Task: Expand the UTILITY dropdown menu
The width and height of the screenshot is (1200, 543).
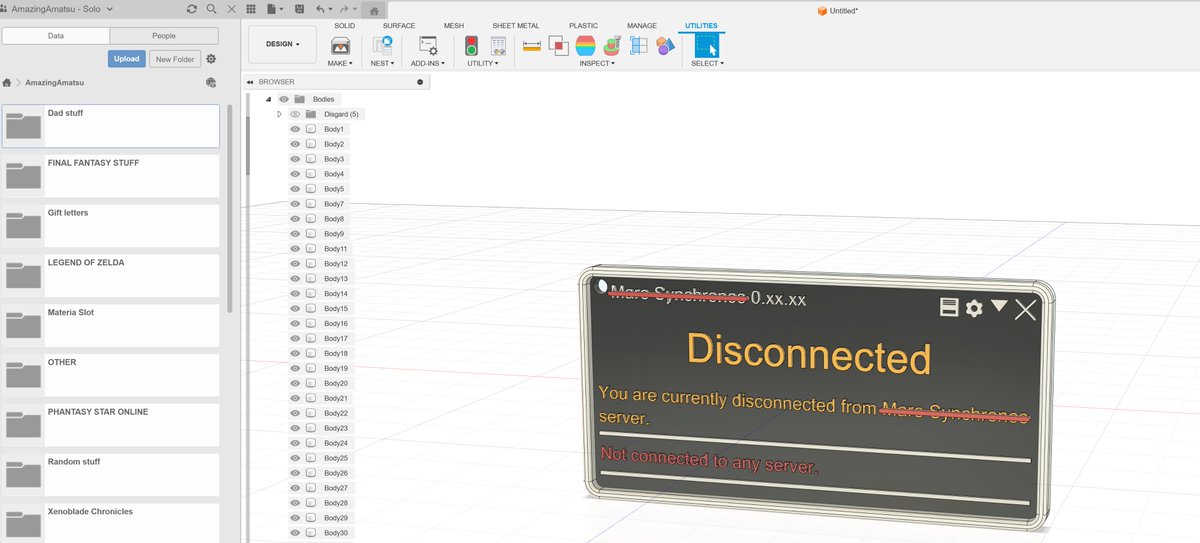Action: click(484, 63)
